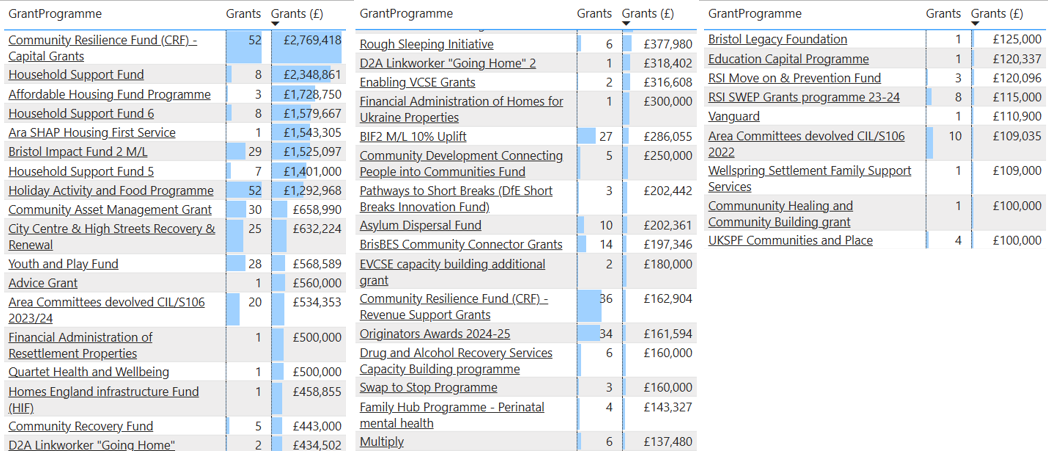Follow the Advice Grant link
The image size is (1048, 455).
(x=43, y=283)
